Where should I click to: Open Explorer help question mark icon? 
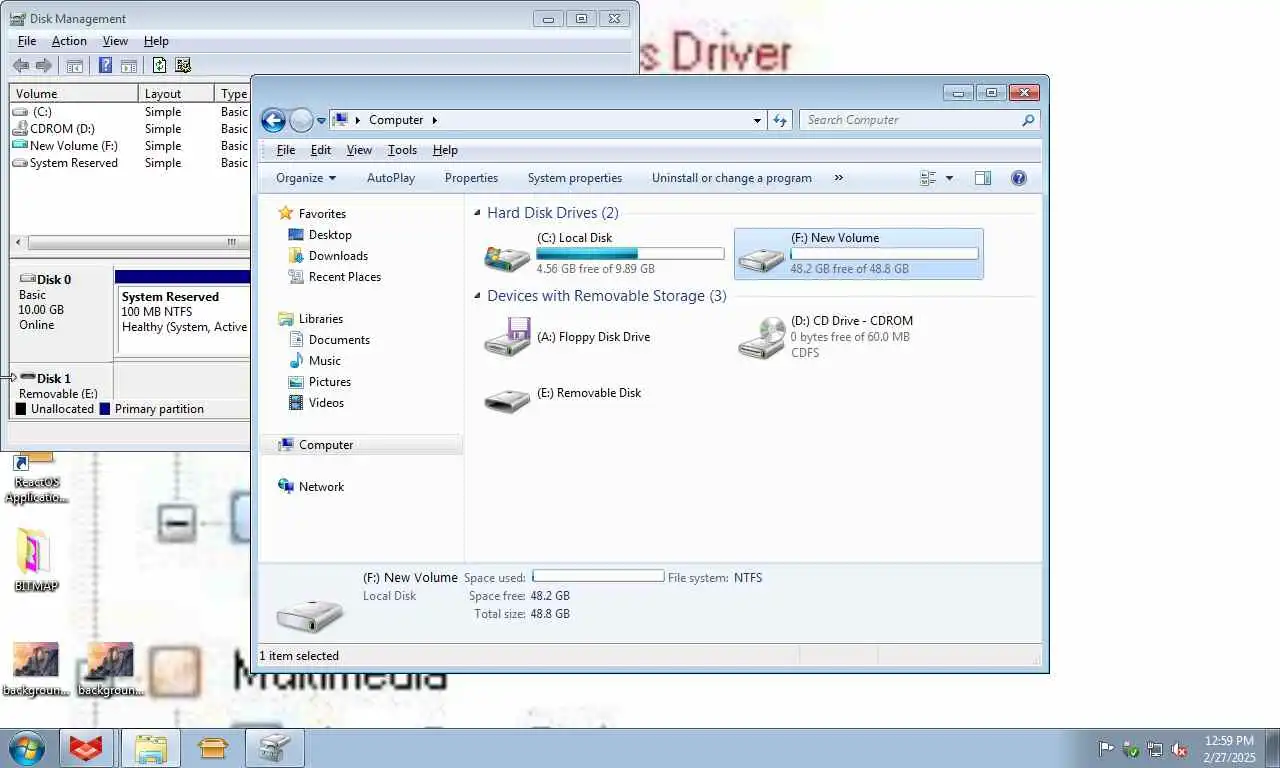click(1019, 178)
